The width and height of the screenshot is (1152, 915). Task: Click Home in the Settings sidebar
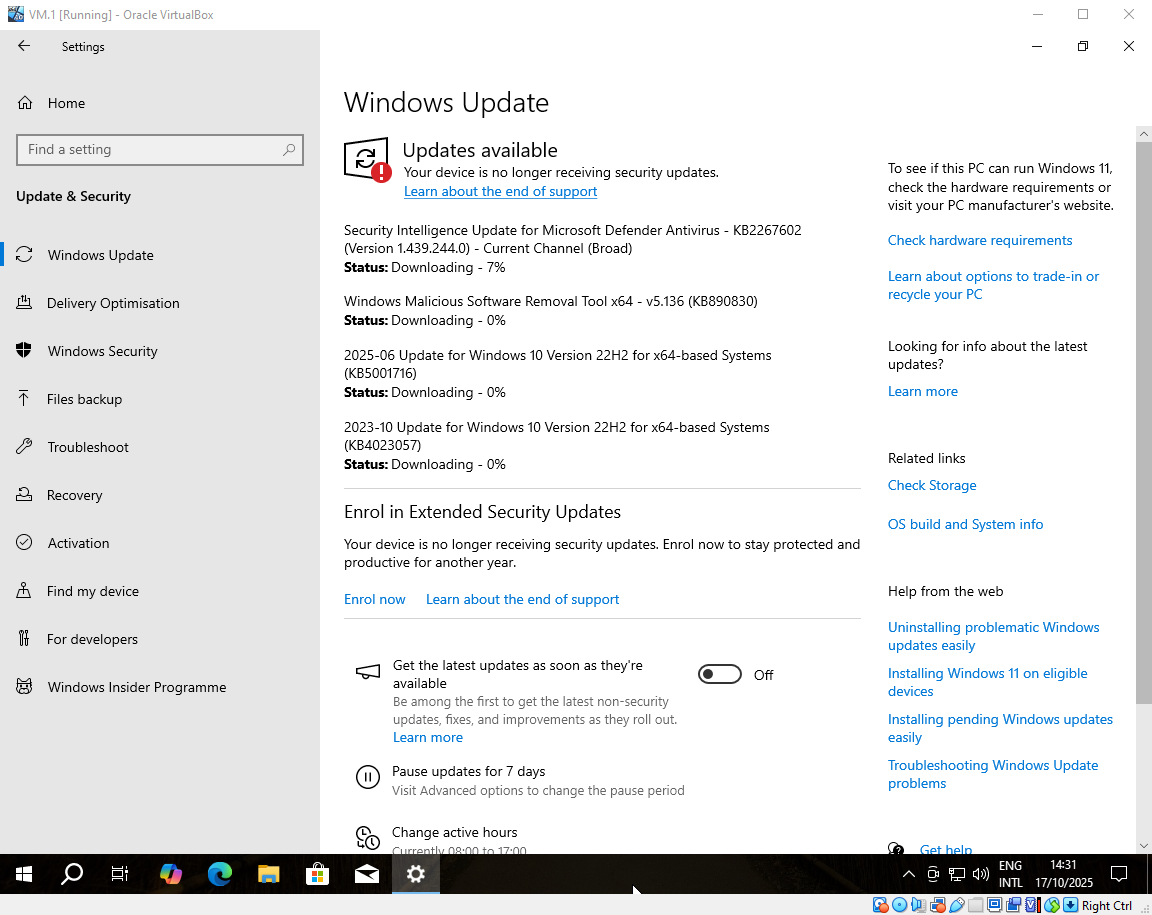[x=66, y=104]
